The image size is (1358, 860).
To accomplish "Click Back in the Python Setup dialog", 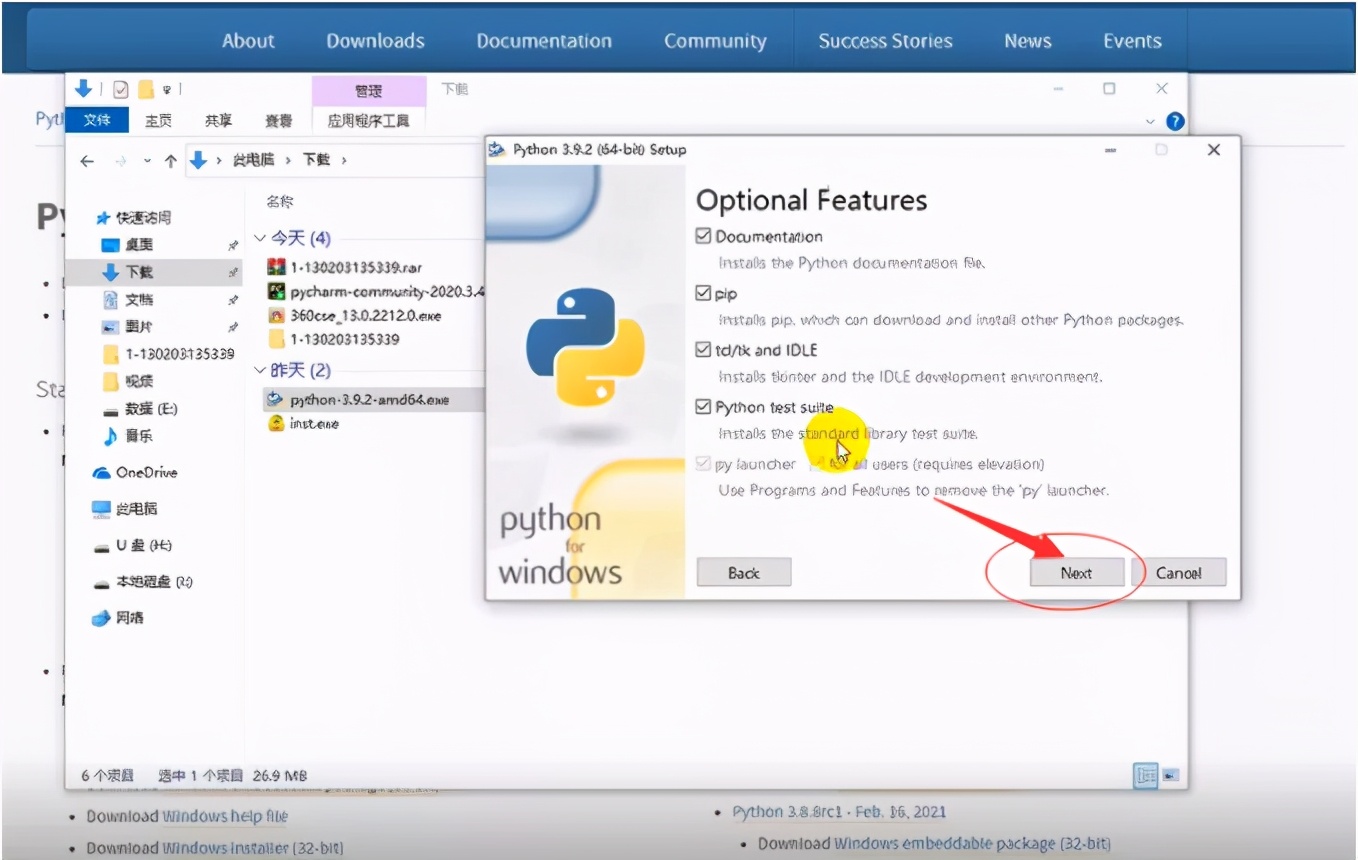I will click(x=744, y=573).
